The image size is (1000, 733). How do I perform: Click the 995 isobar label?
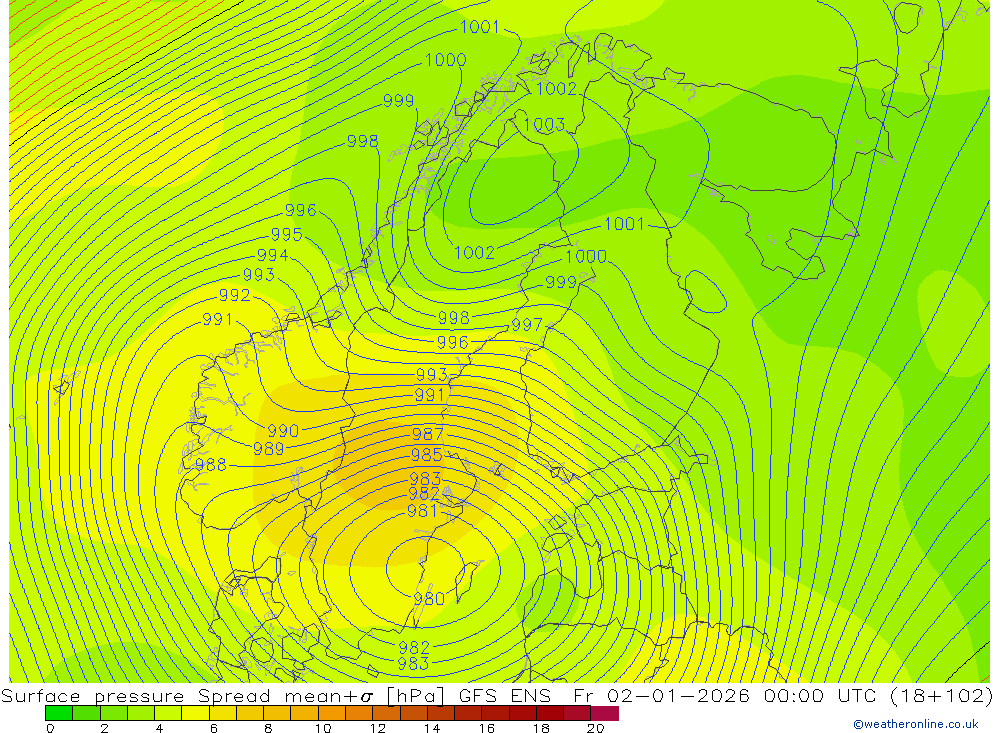(286, 234)
